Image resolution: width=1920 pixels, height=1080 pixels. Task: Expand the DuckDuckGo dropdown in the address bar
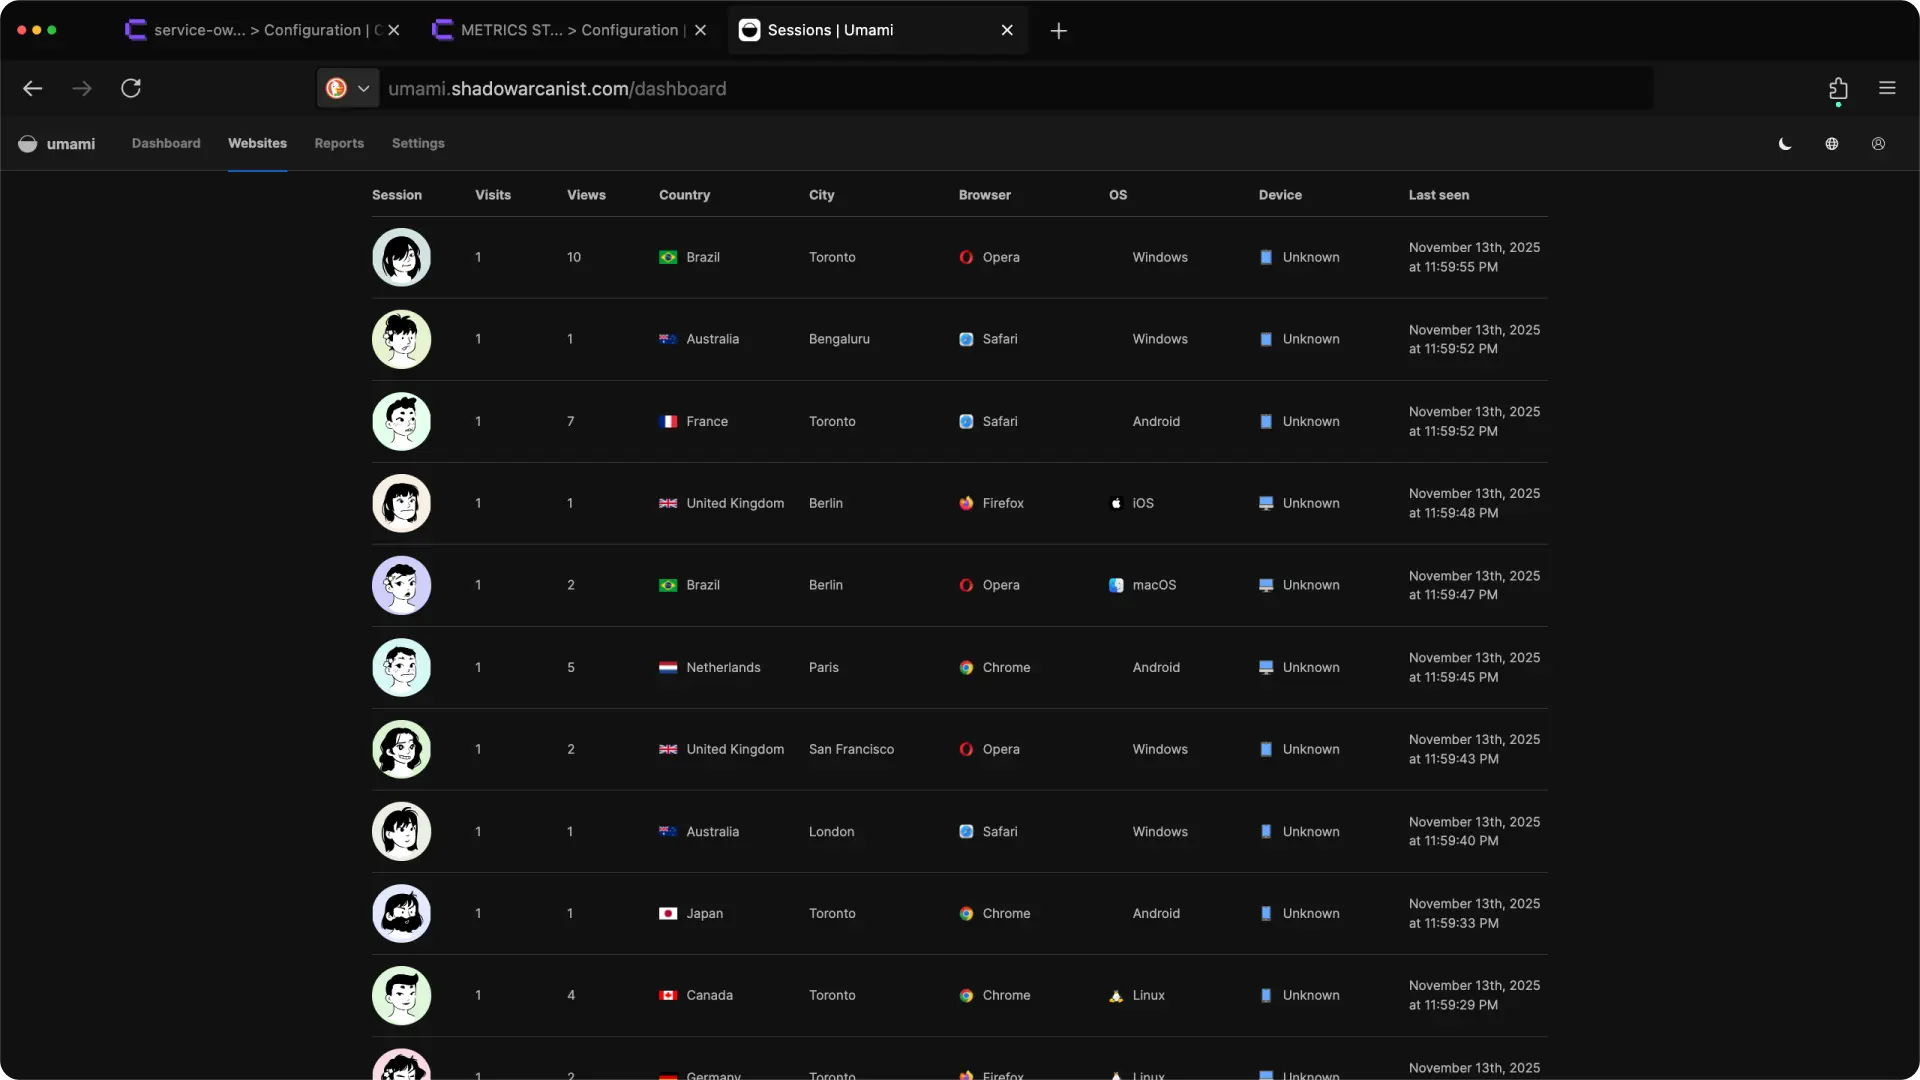coord(364,88)
